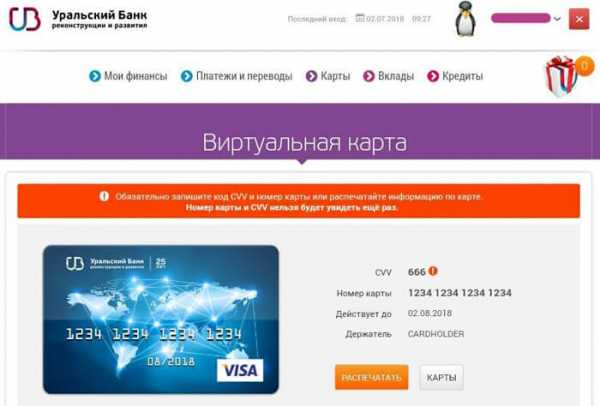This screenshot has width=600, height=406.
Task: Click the orange Распечатать button
Action: click(x=372, y=377)
